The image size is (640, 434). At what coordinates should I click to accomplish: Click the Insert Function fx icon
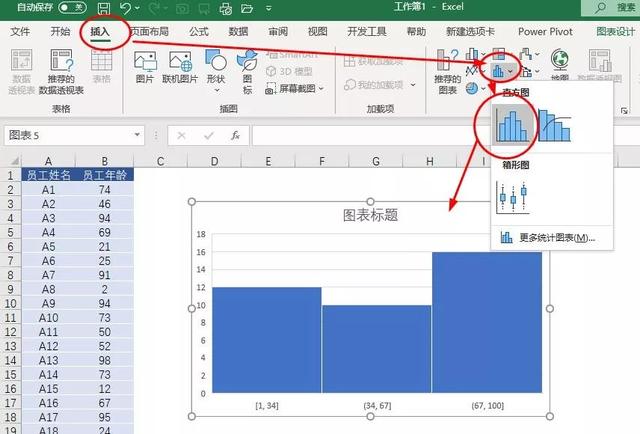point(236,135)
